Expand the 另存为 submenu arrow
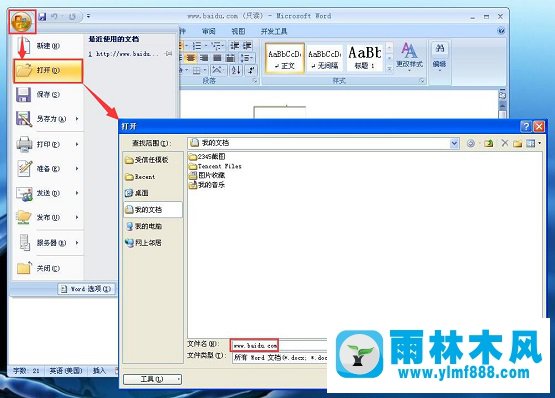 pyautogui.click(x=77, y=119)
